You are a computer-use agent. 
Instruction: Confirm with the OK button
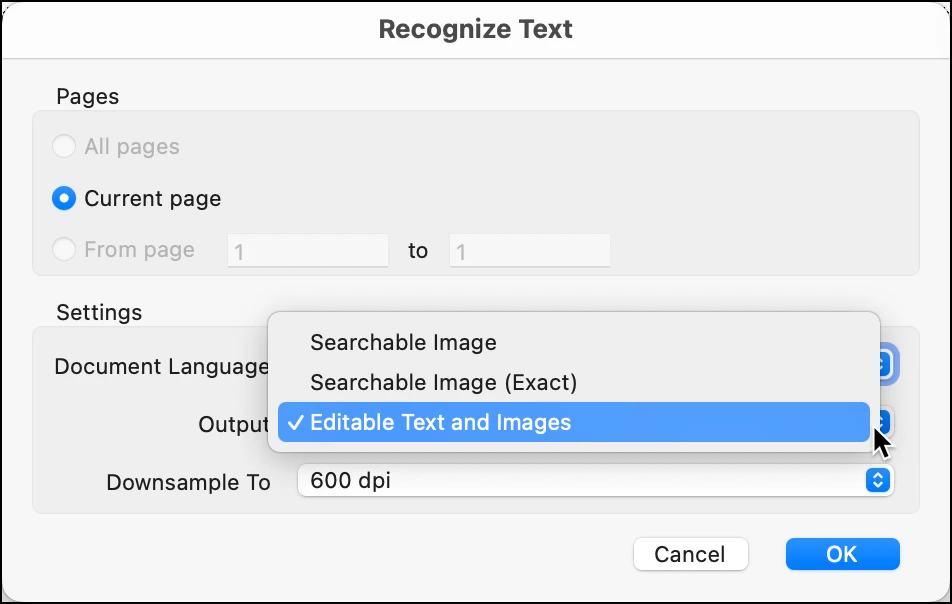(842, 554)
